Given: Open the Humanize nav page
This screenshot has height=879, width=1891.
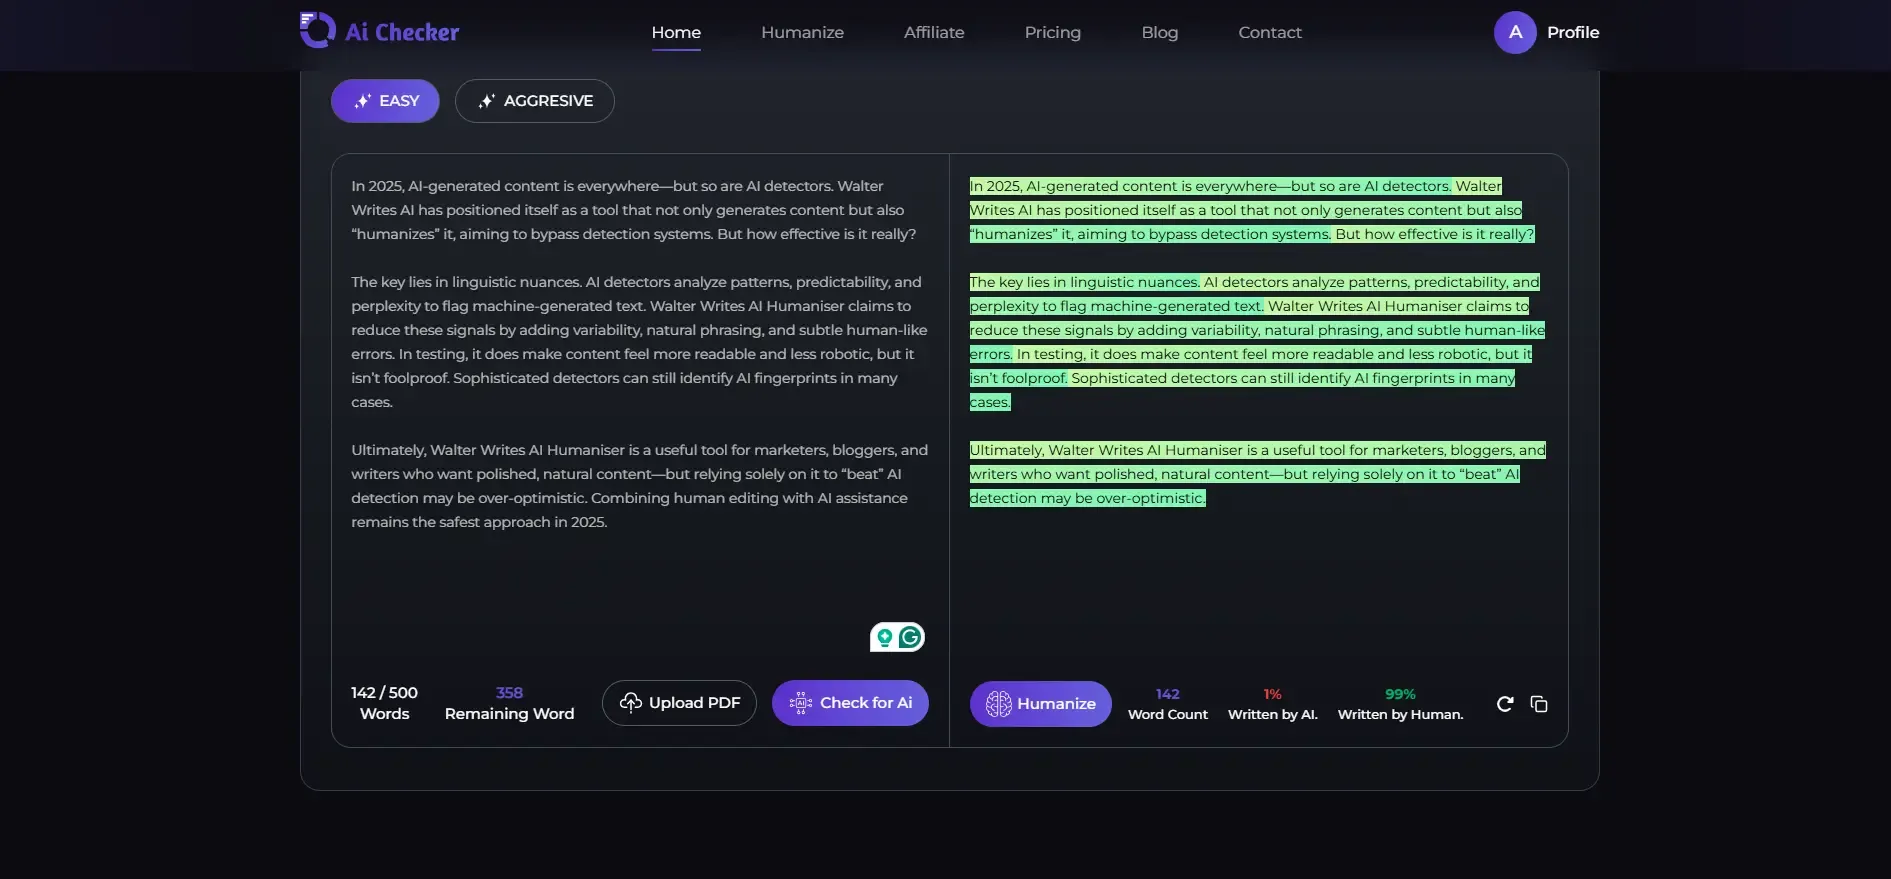Looking at the screenshot, I should [802, 32].
